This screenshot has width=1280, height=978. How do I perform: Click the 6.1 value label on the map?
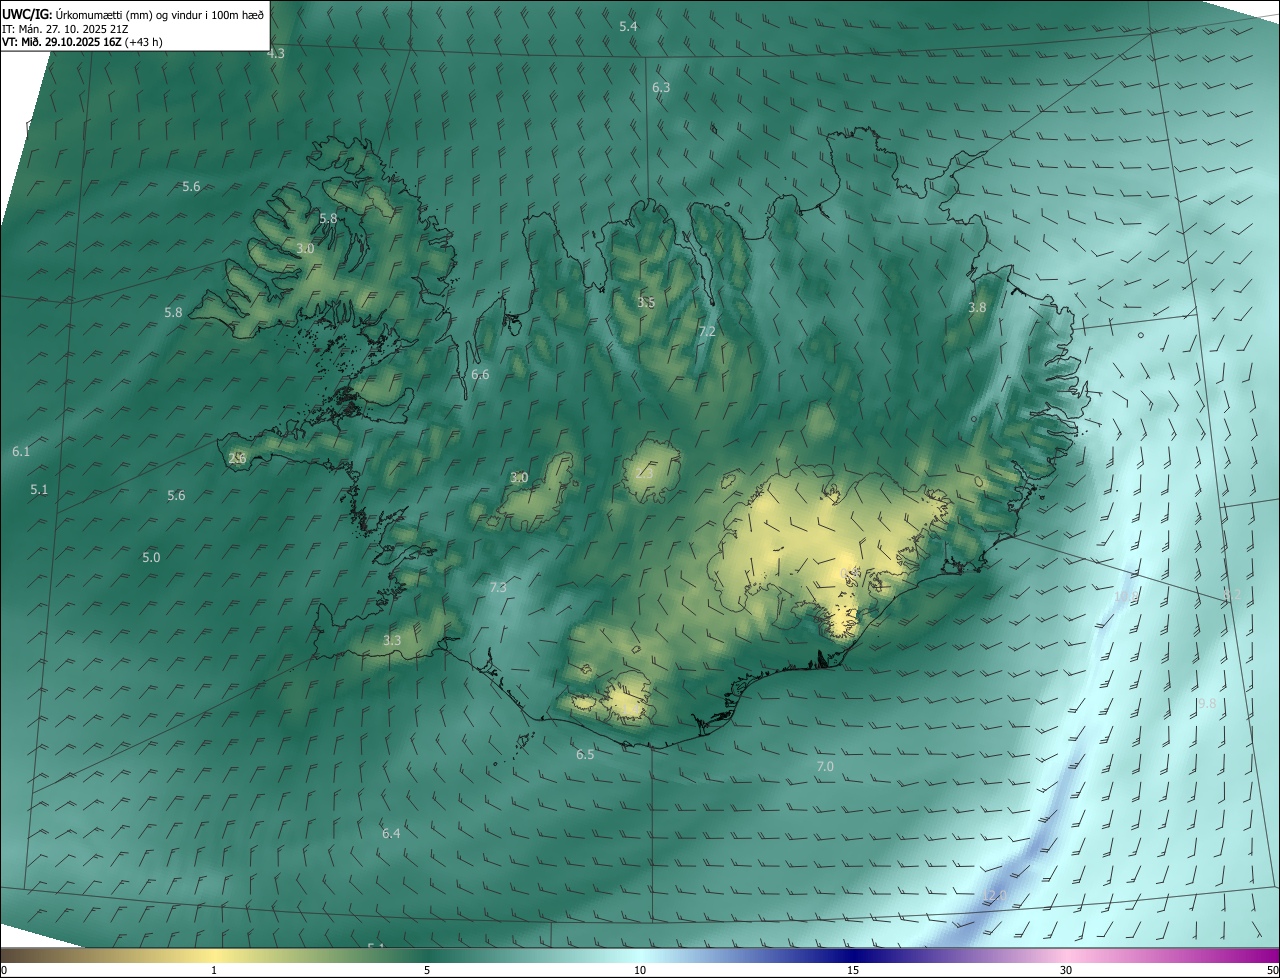(x=21, y=452)
